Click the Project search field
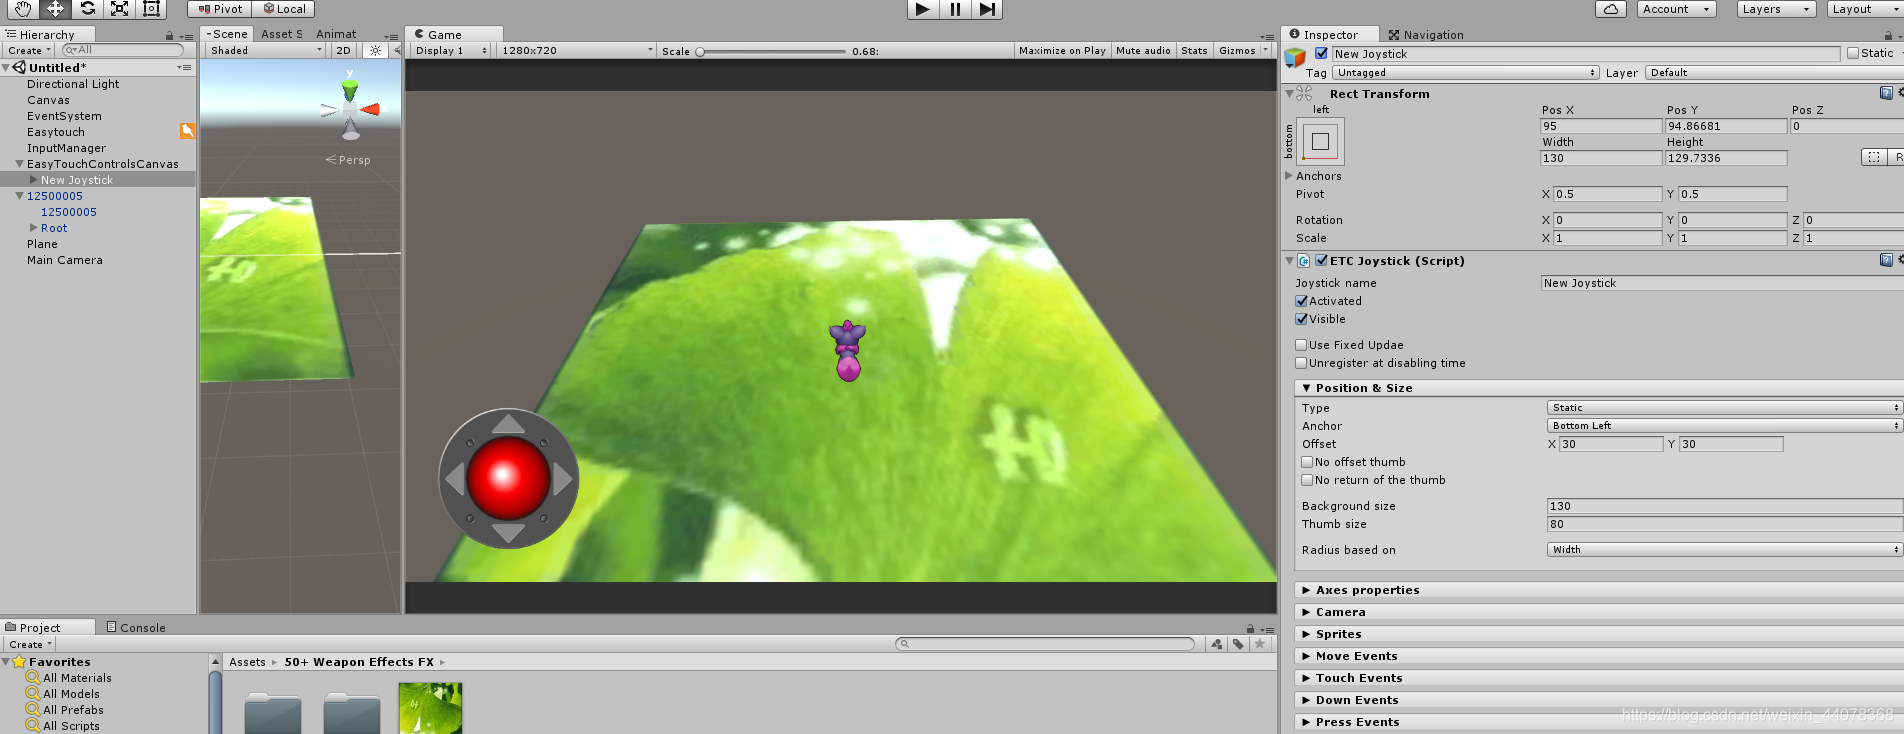 point(1045,644)
